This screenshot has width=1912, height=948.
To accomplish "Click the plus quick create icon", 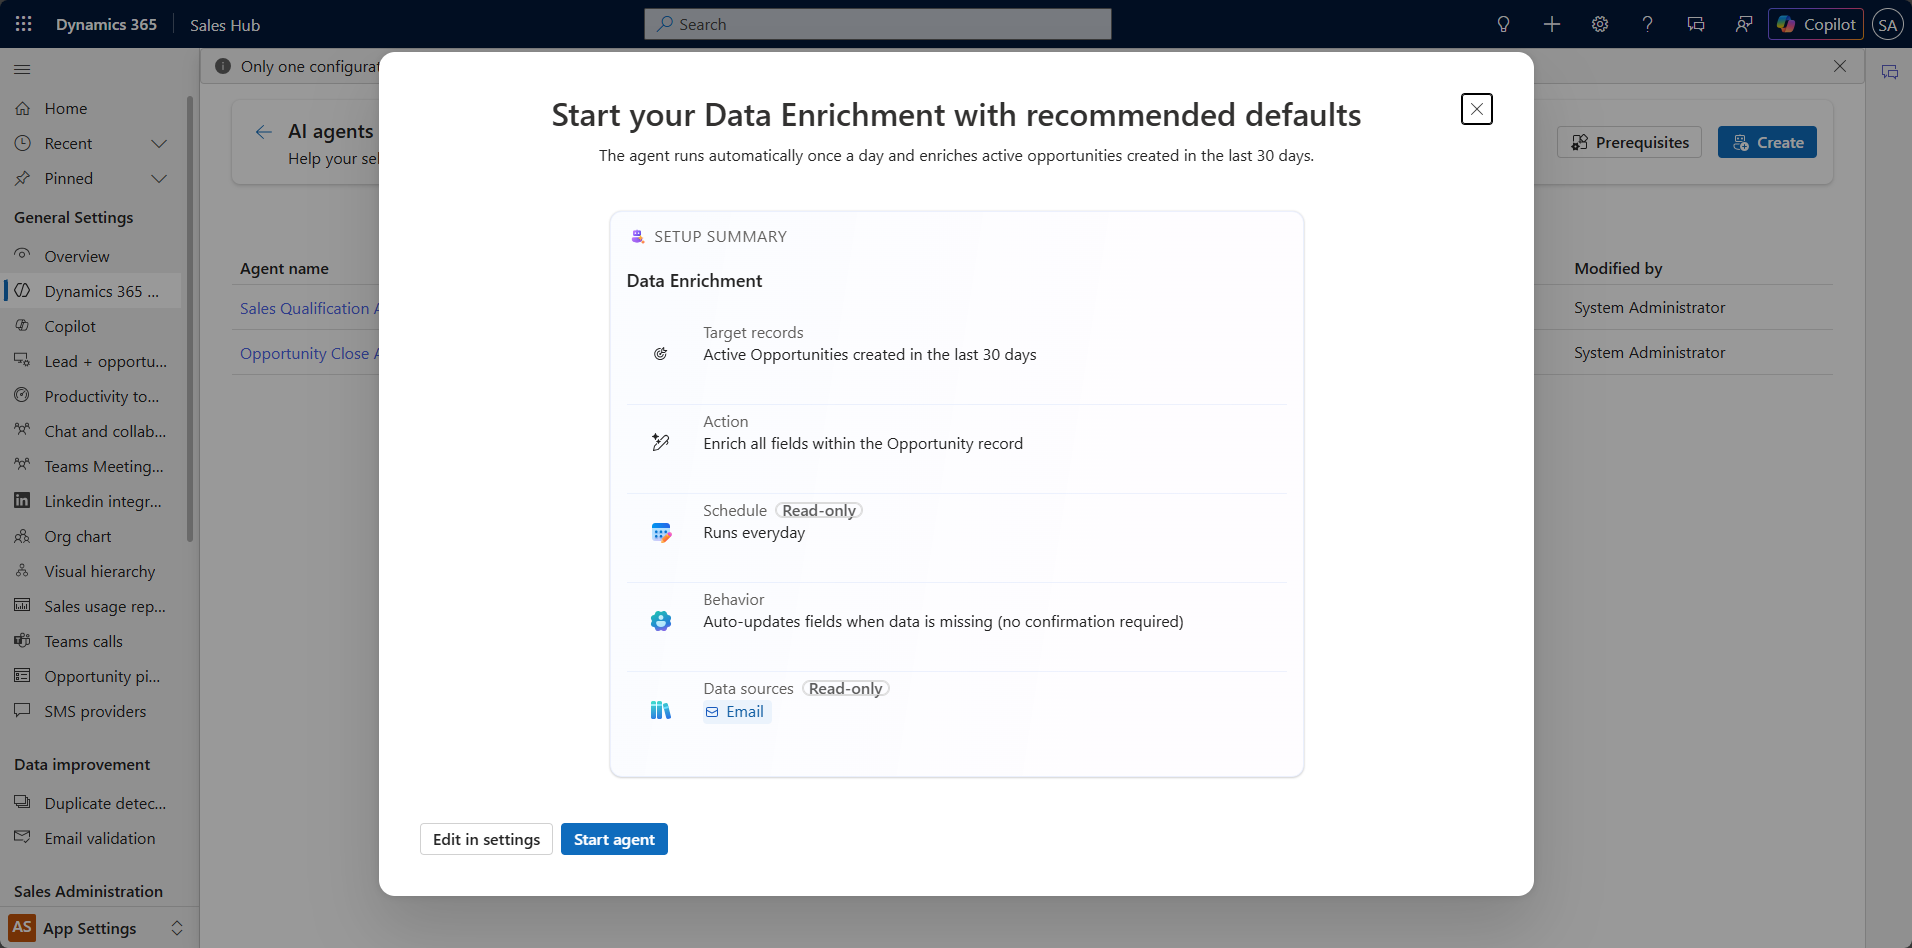I will click(1551, 24).
